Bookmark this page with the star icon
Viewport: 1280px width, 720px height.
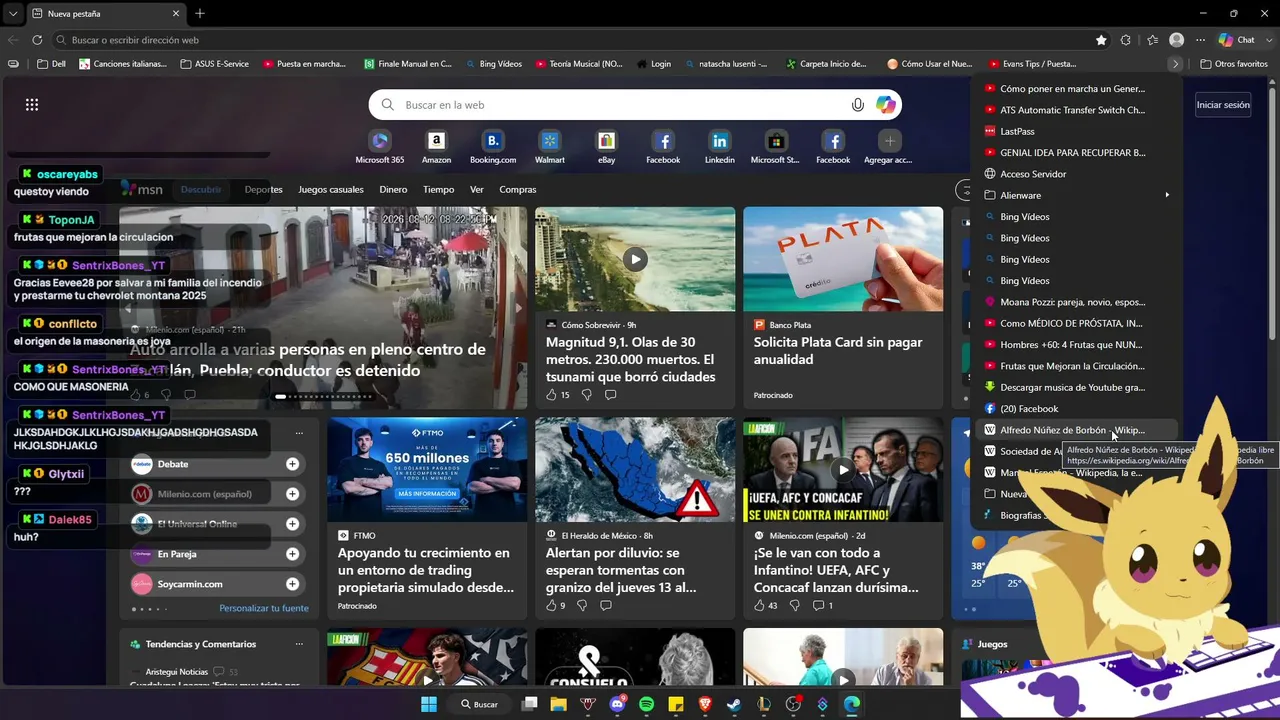pyautogui.click(x=1101, y=40)
